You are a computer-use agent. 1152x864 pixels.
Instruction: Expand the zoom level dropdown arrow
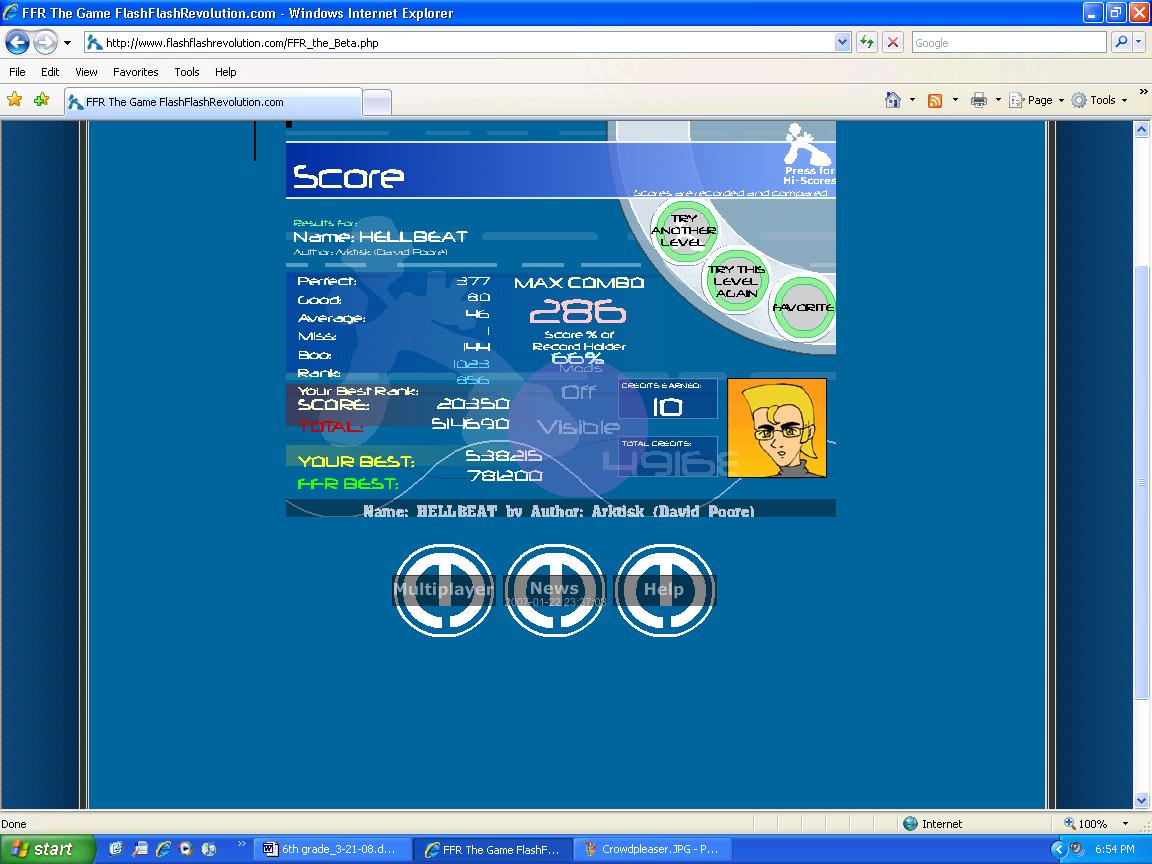1125,824
